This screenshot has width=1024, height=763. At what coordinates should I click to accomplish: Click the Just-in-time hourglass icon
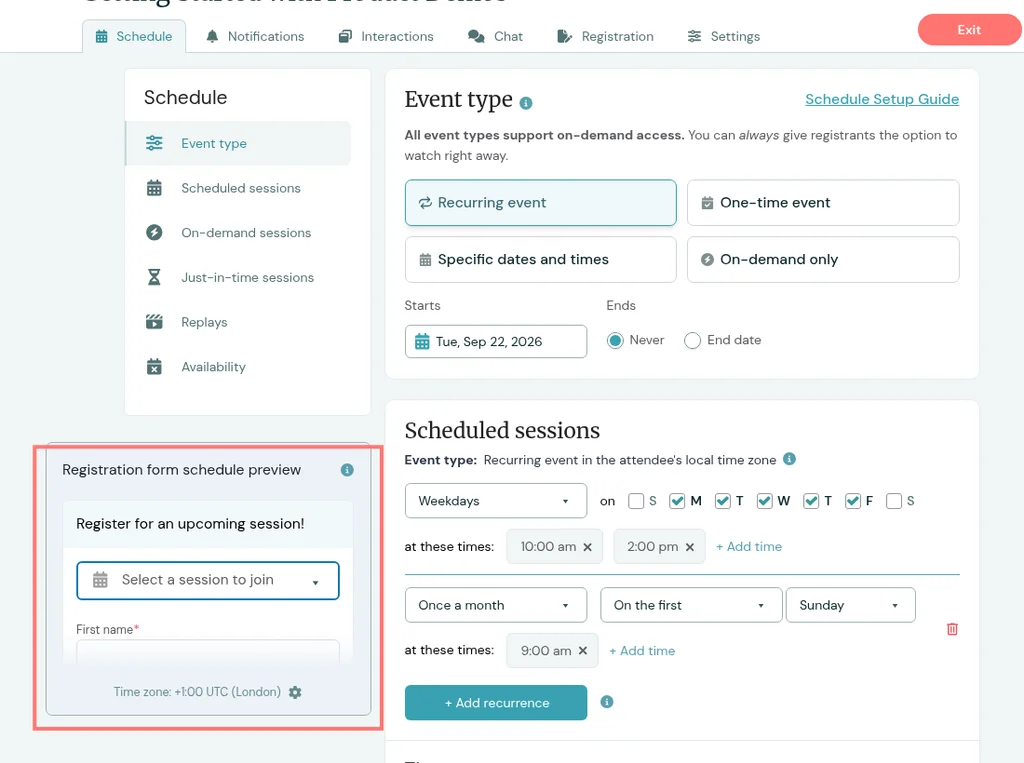point(154,278)
